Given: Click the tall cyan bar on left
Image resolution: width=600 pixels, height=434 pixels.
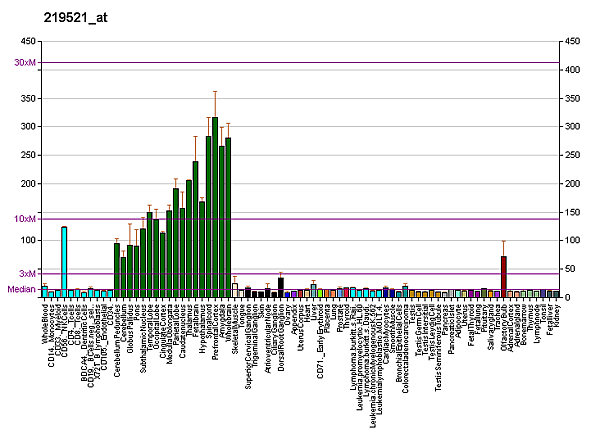Looking at the screenshot, I should (x=64, y=262).
